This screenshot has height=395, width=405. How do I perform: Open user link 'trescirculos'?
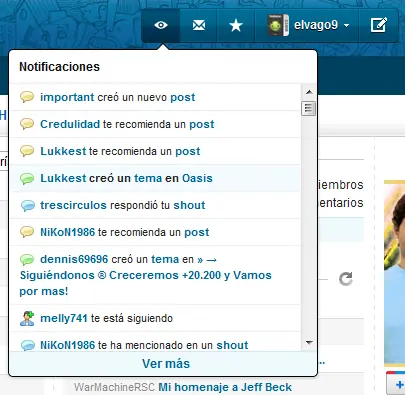[73, 205]
